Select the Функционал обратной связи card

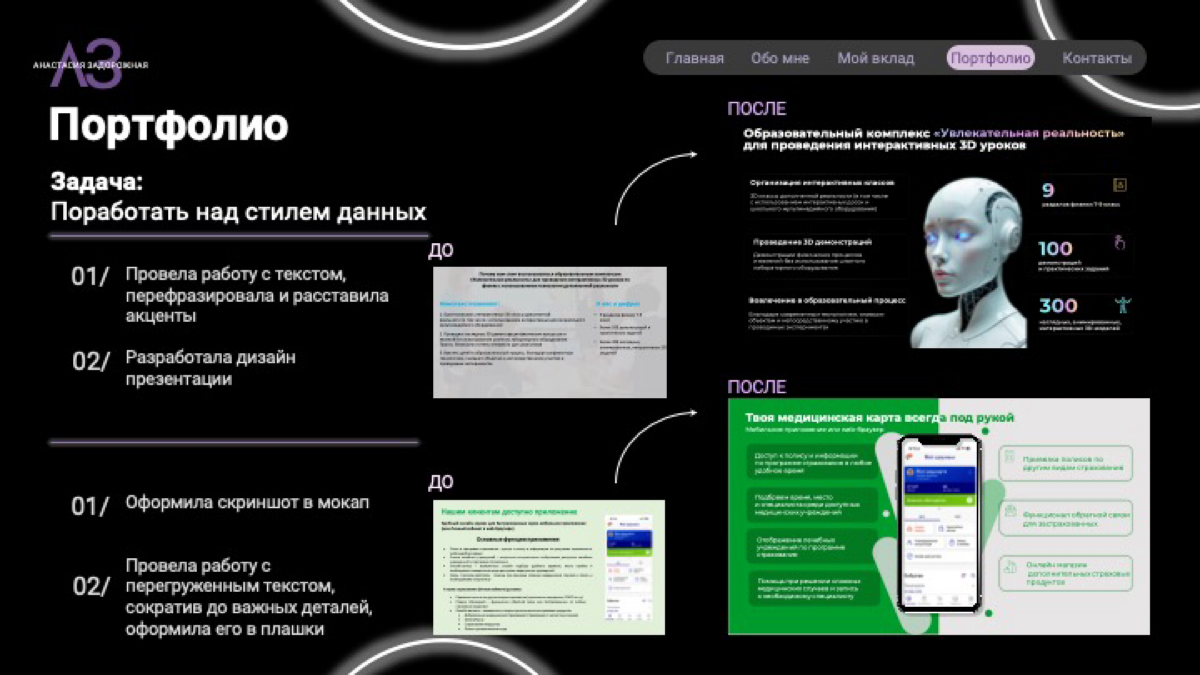click(x=1064, y=517)
